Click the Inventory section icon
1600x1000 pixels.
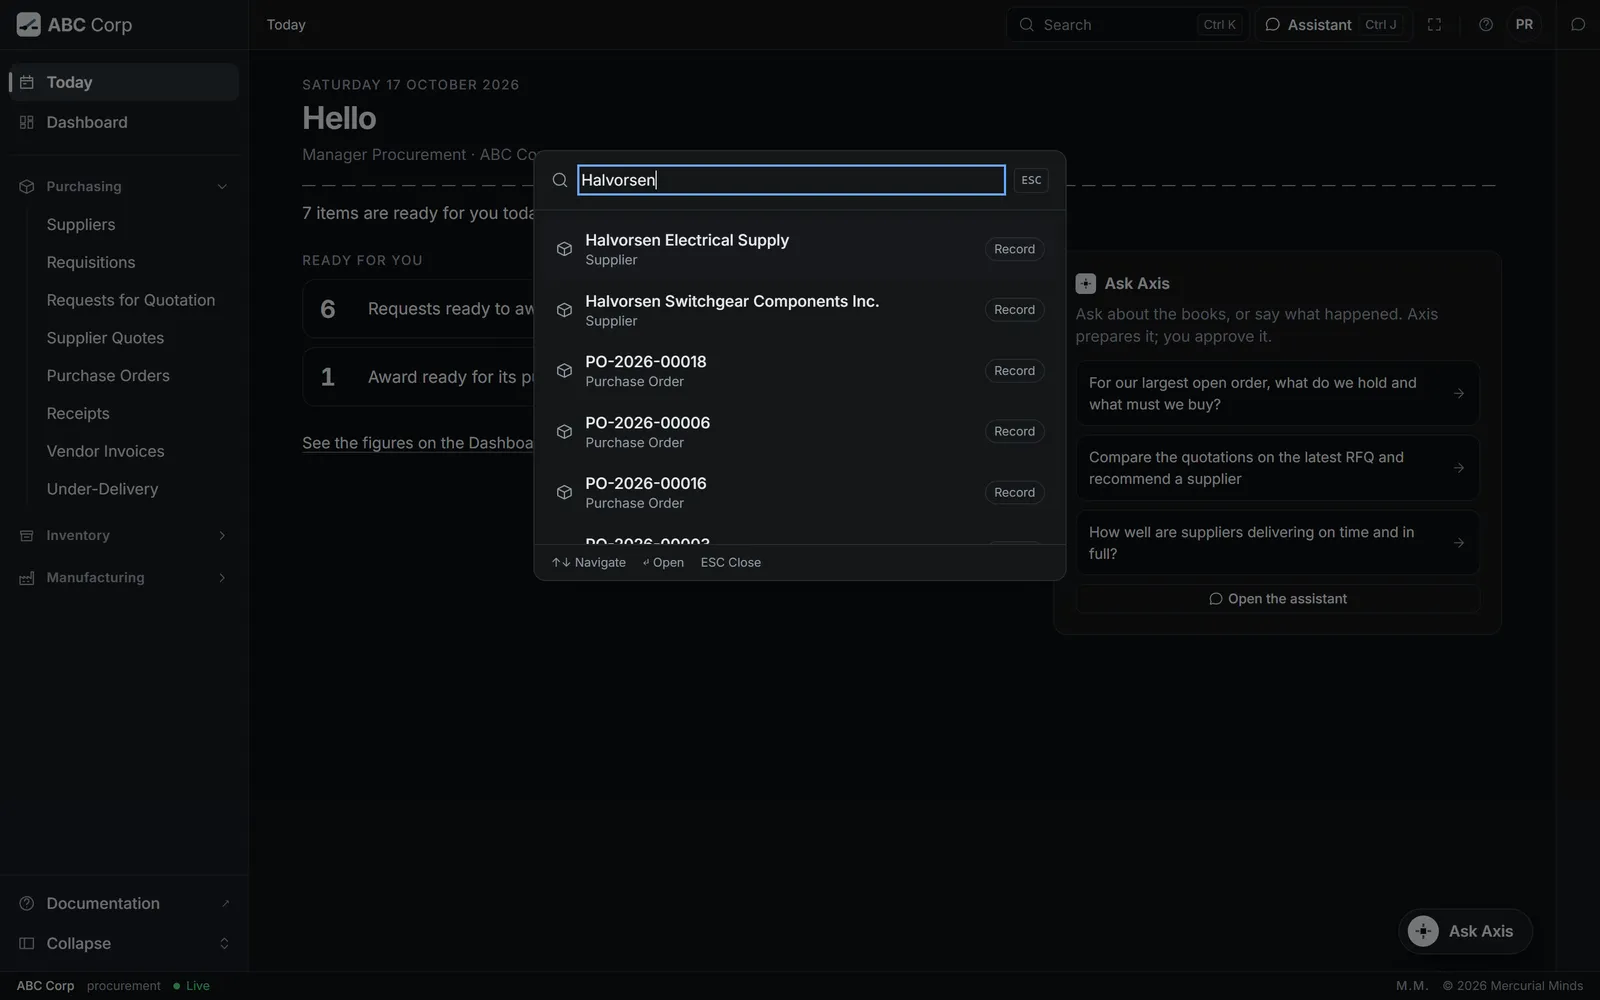point(27,535)
